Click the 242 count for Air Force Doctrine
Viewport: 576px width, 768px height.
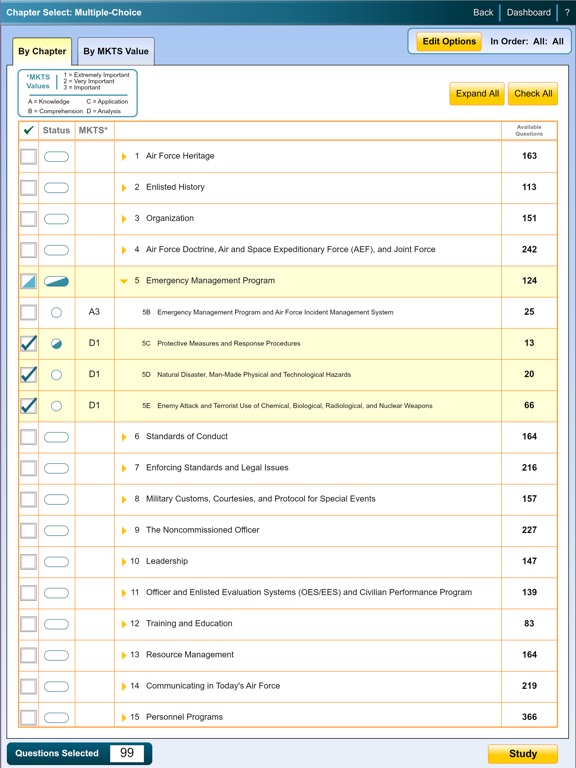(529, 249)
